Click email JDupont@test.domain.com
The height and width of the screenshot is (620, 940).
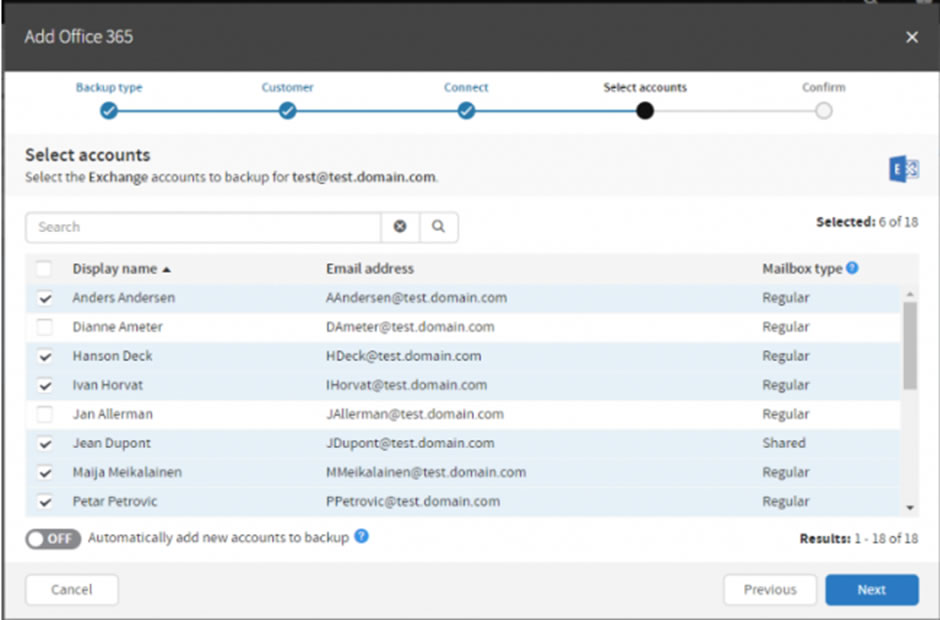410,443
